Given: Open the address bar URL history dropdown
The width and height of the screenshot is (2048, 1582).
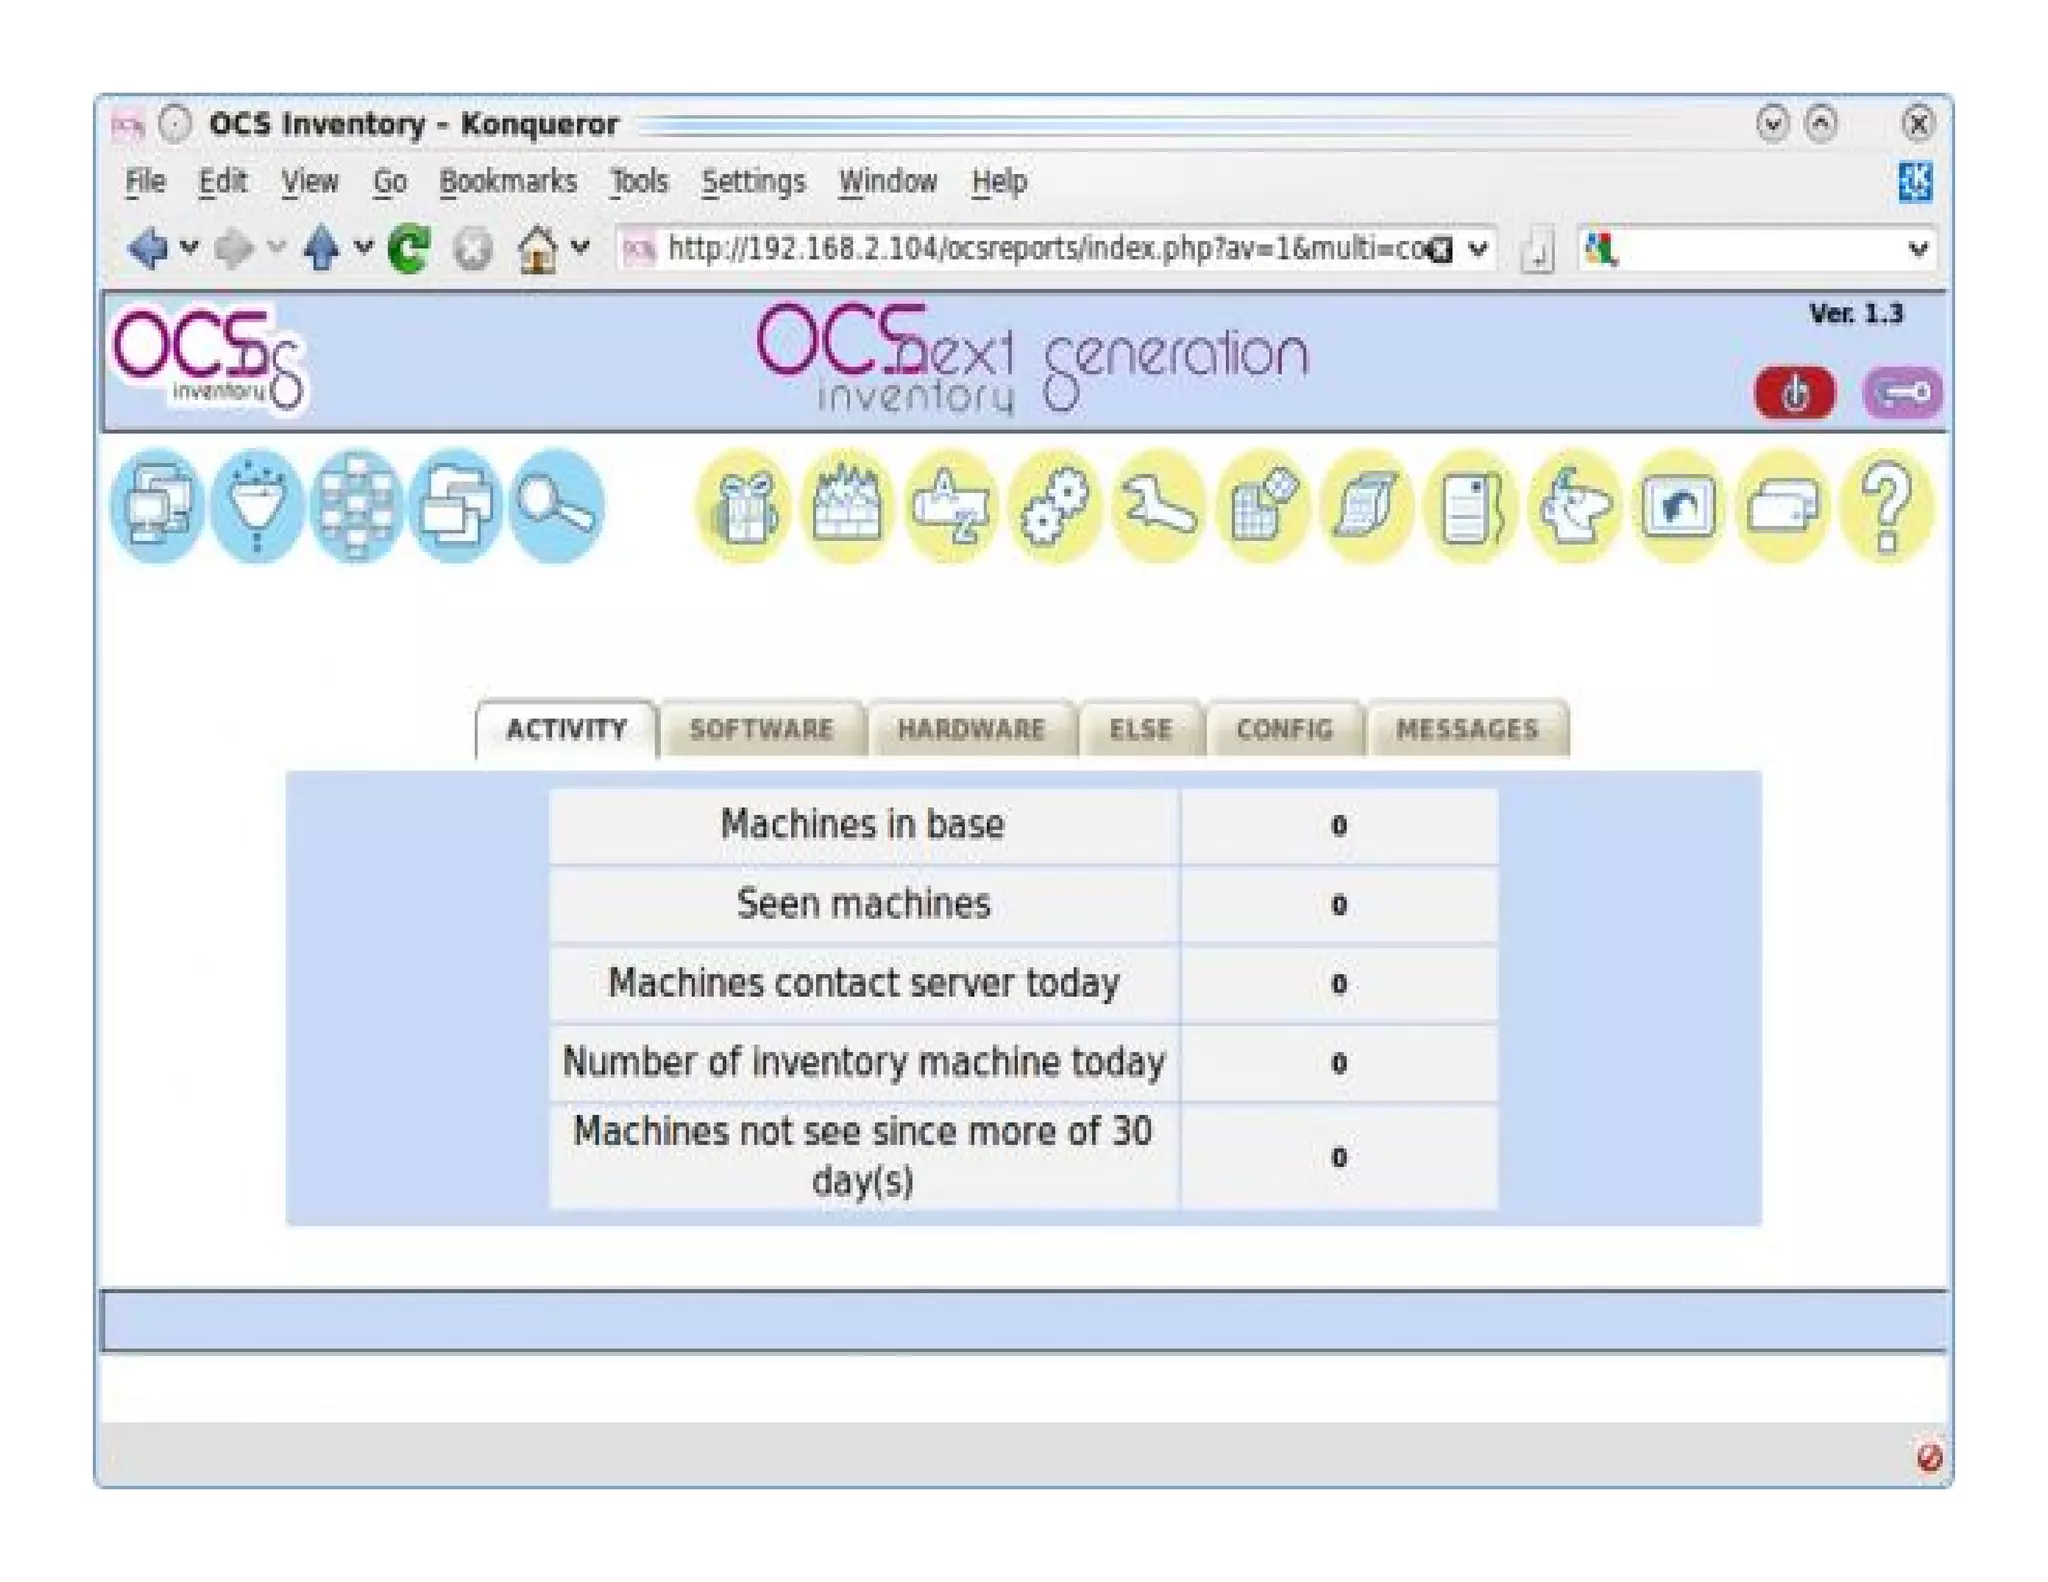Looking at the screenshot, I should (1479, 248).
